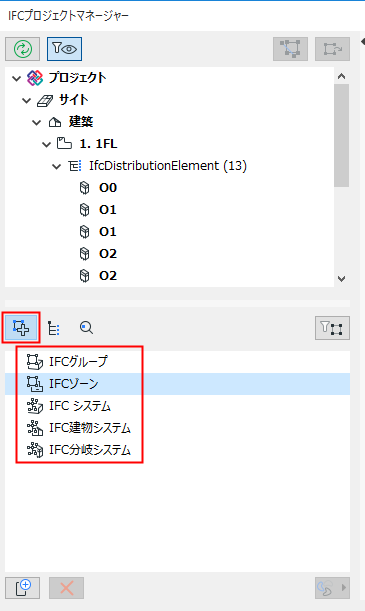Collapse the サイト tree node
This screenshot has height=611, width=365.
coord(26,101)
